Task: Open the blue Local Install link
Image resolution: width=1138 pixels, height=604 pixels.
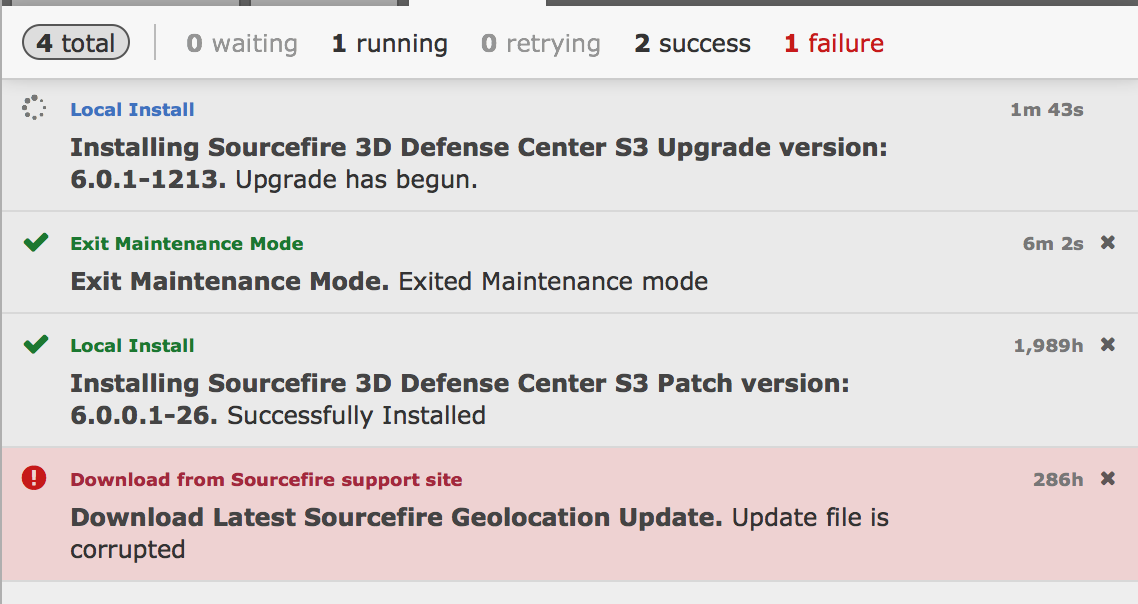Action: click(x=132, y=110)
